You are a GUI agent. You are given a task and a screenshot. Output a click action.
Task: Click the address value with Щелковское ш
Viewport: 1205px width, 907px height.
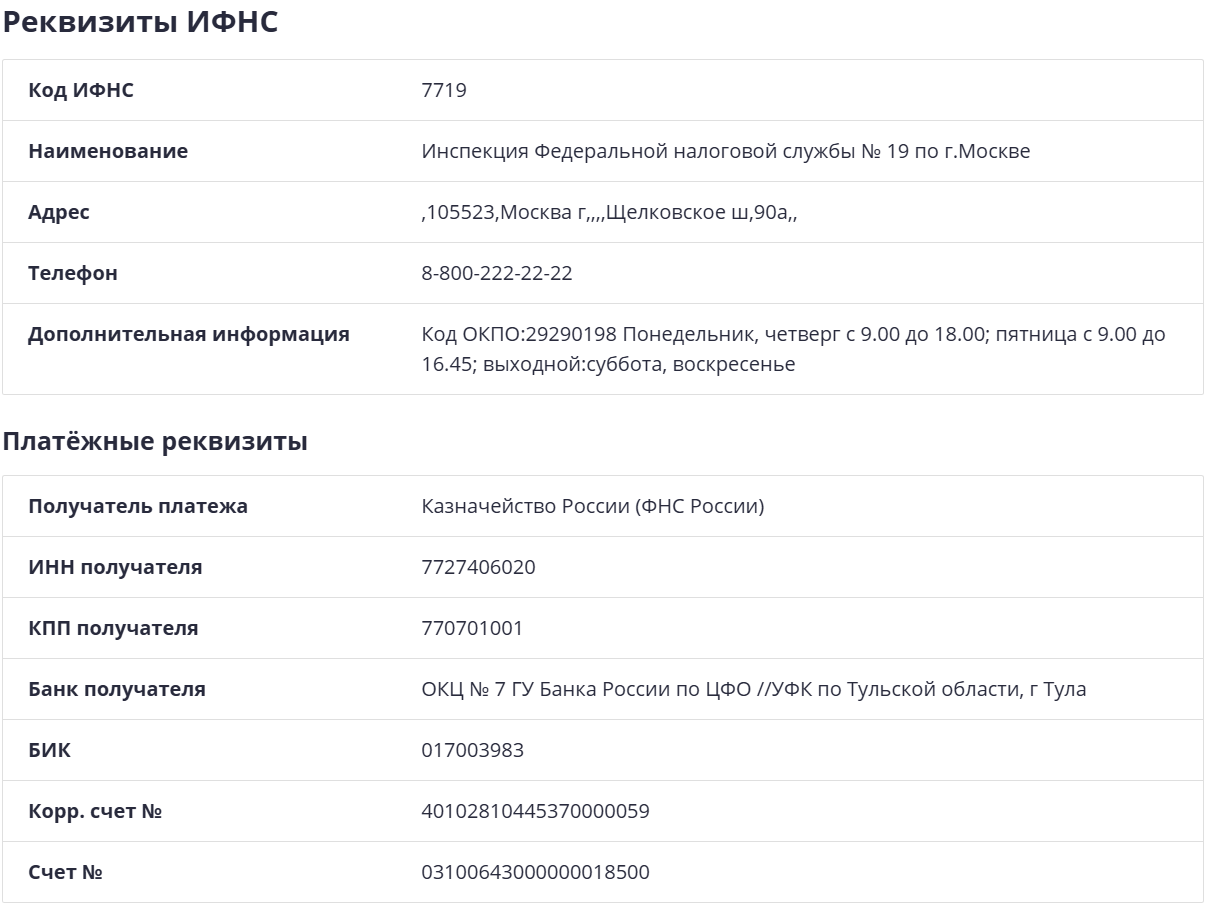pos(609,213)
